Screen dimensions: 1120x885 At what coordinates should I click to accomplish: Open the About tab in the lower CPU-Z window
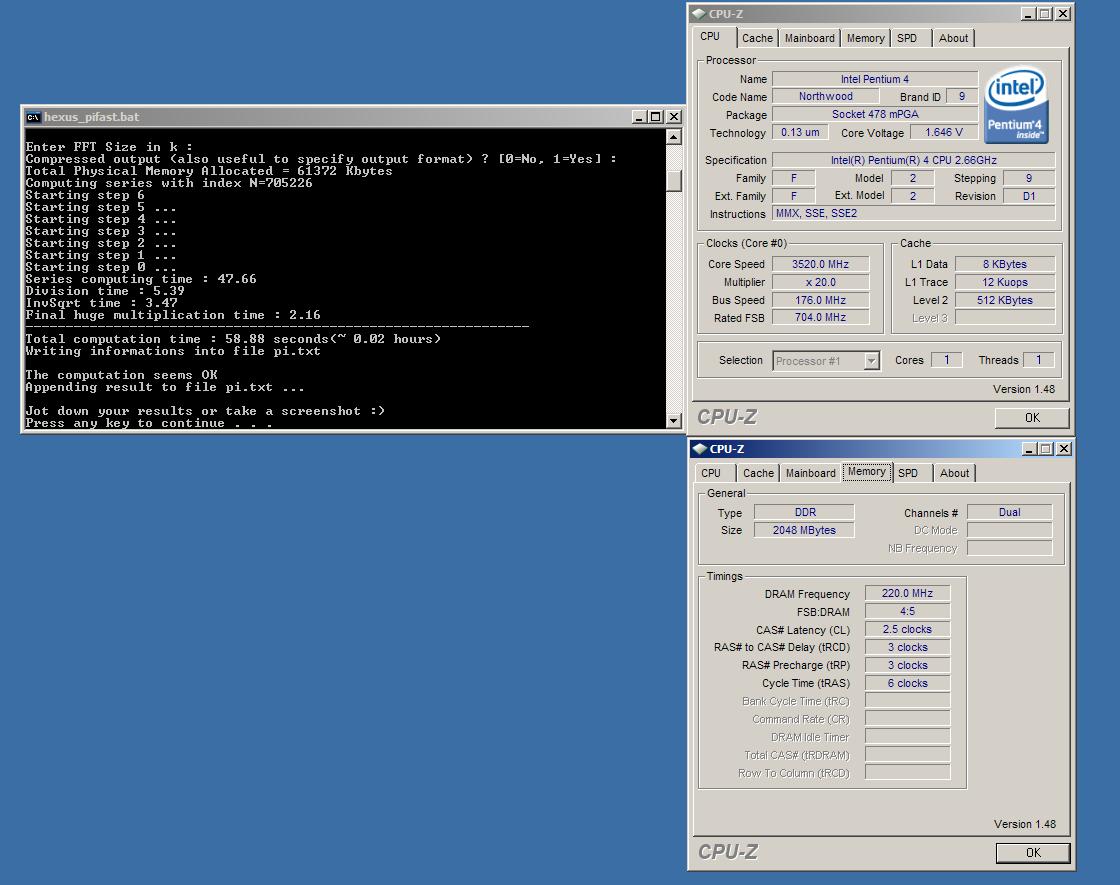[x=954, y=473]
